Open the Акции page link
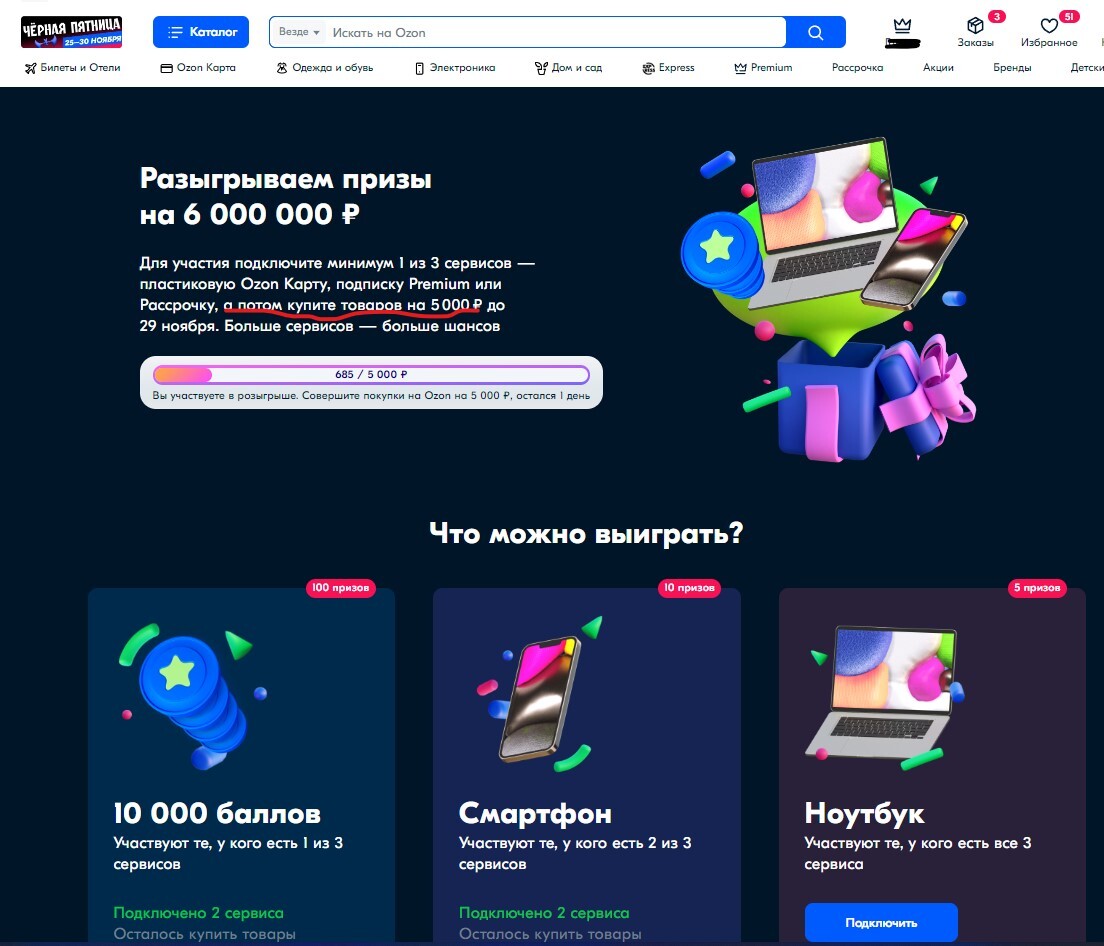The height and width of the screenshot is (946, 1104). [938, 68]
